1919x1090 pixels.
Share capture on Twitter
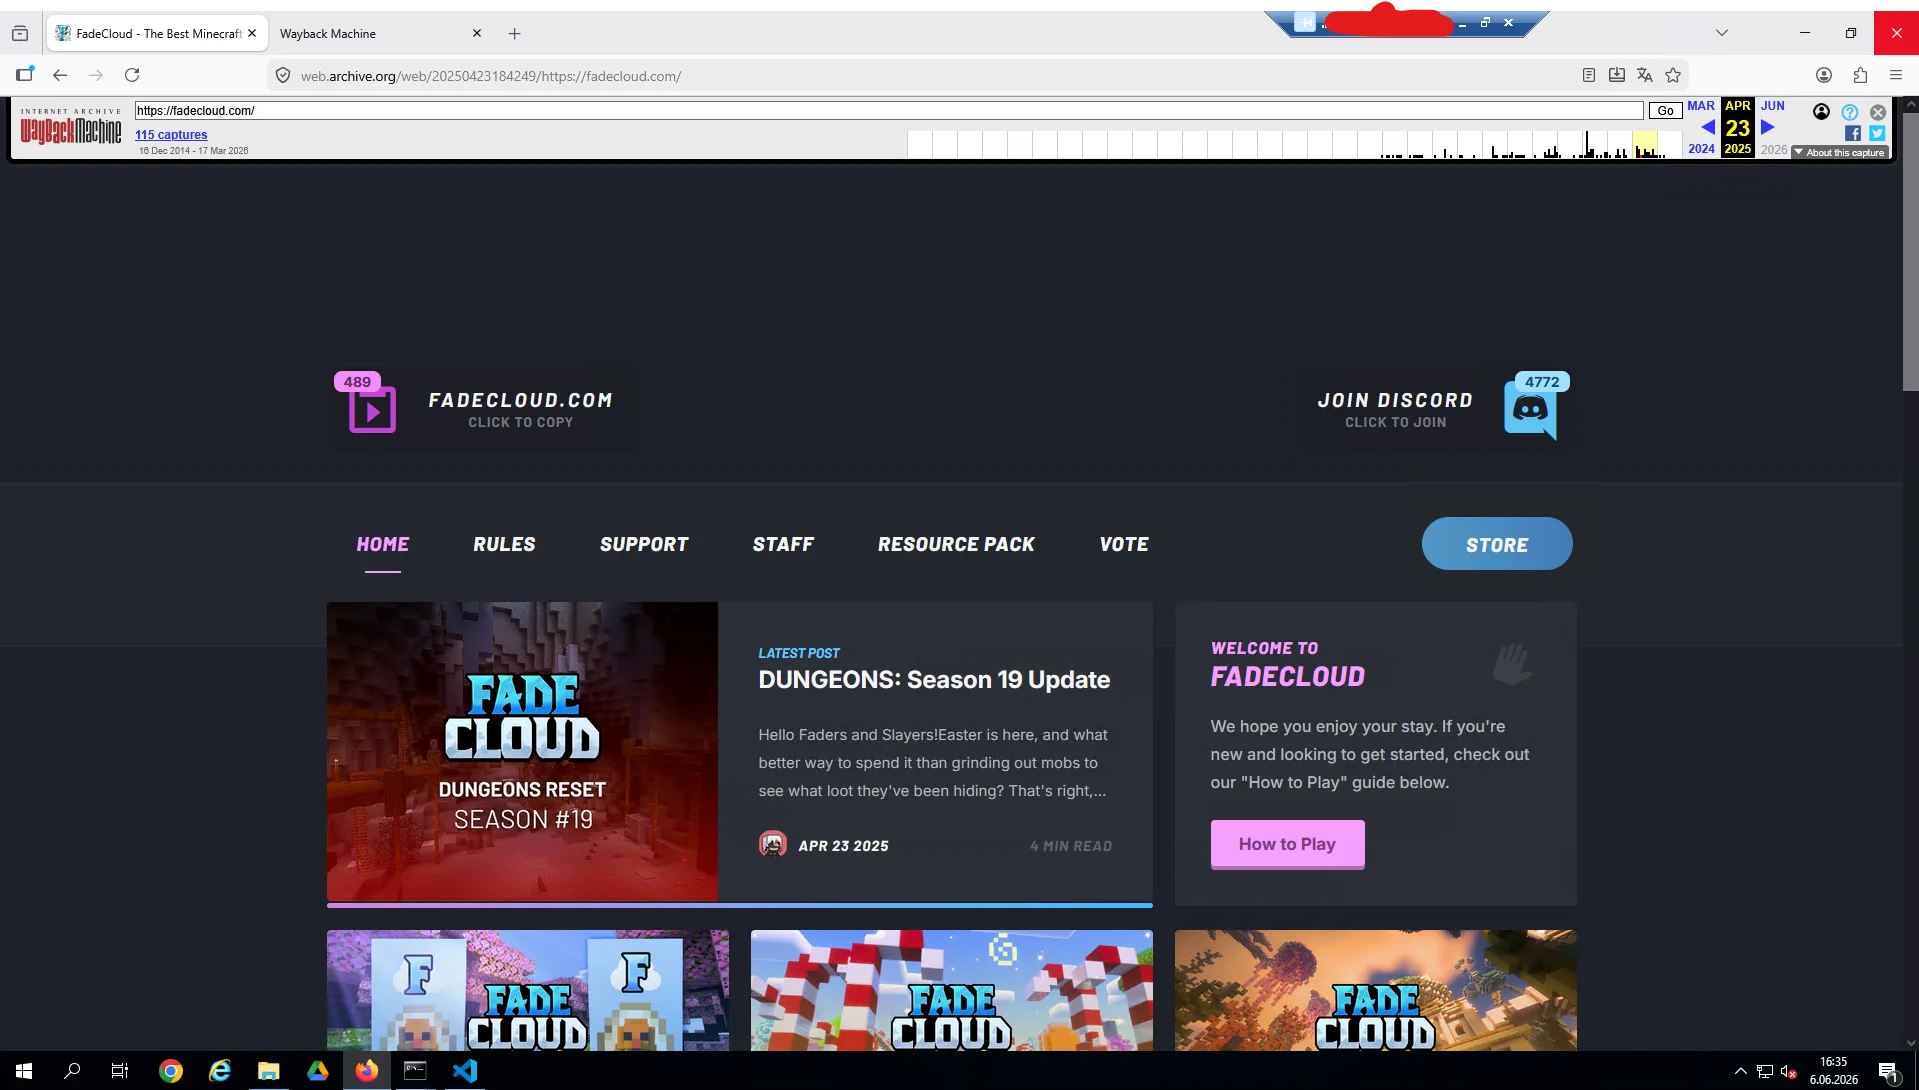coord(1877,133)
